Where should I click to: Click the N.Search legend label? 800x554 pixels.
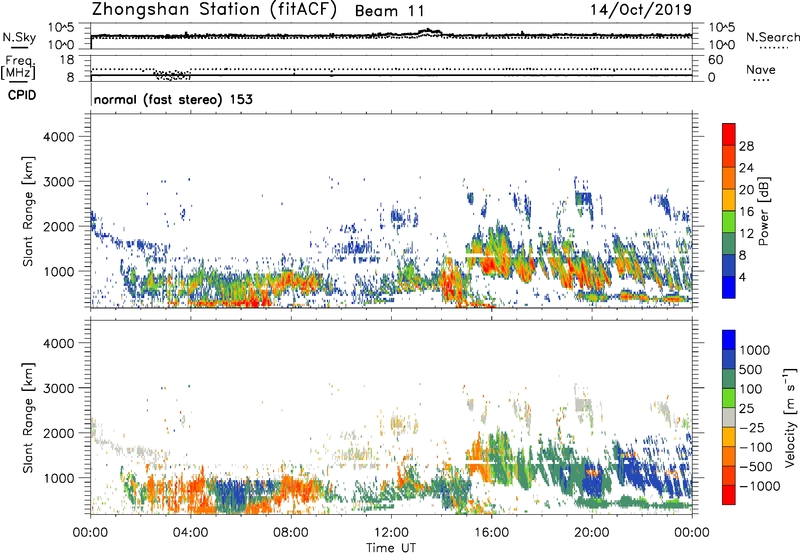pos(773,37)
